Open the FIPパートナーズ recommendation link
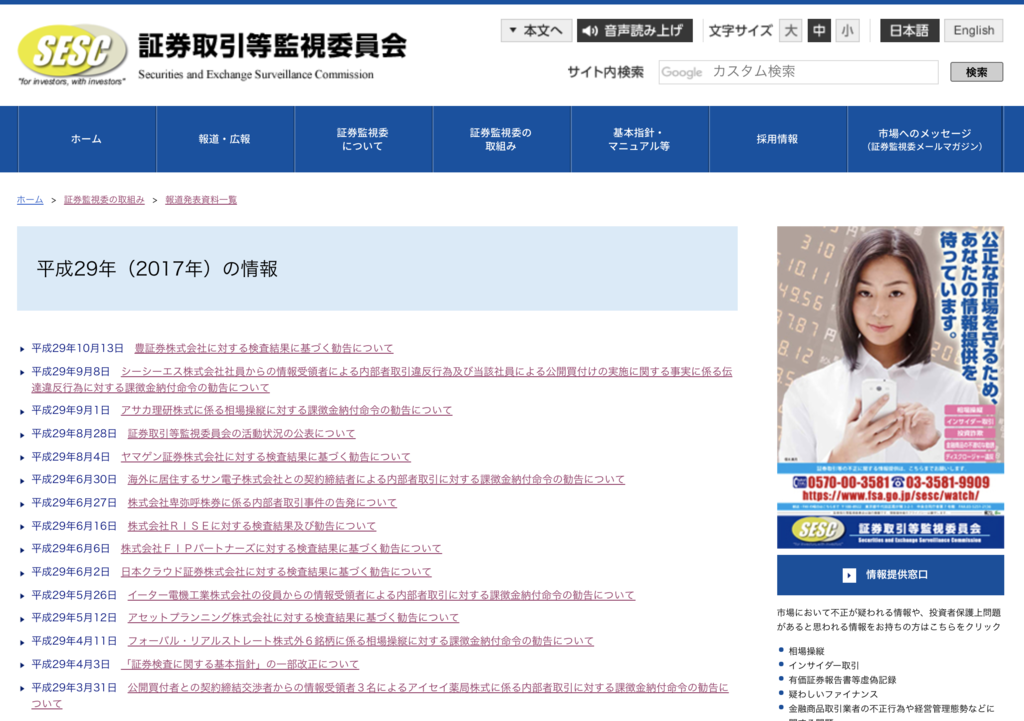 point(281,549)
